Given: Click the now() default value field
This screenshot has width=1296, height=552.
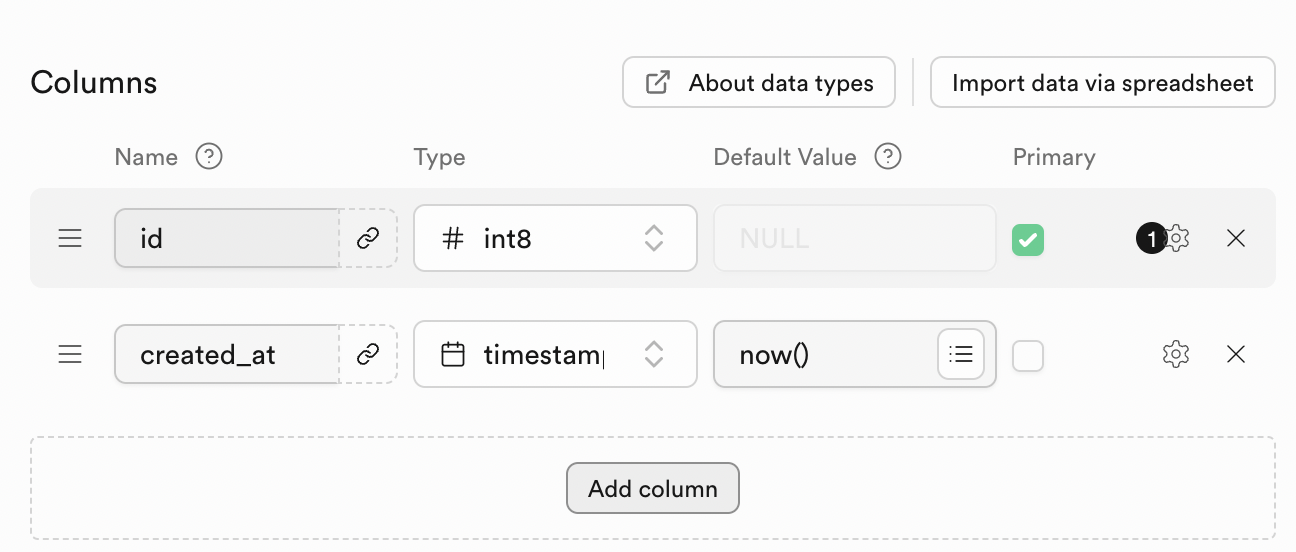Looking at the screenshot, I should [826, 354].
